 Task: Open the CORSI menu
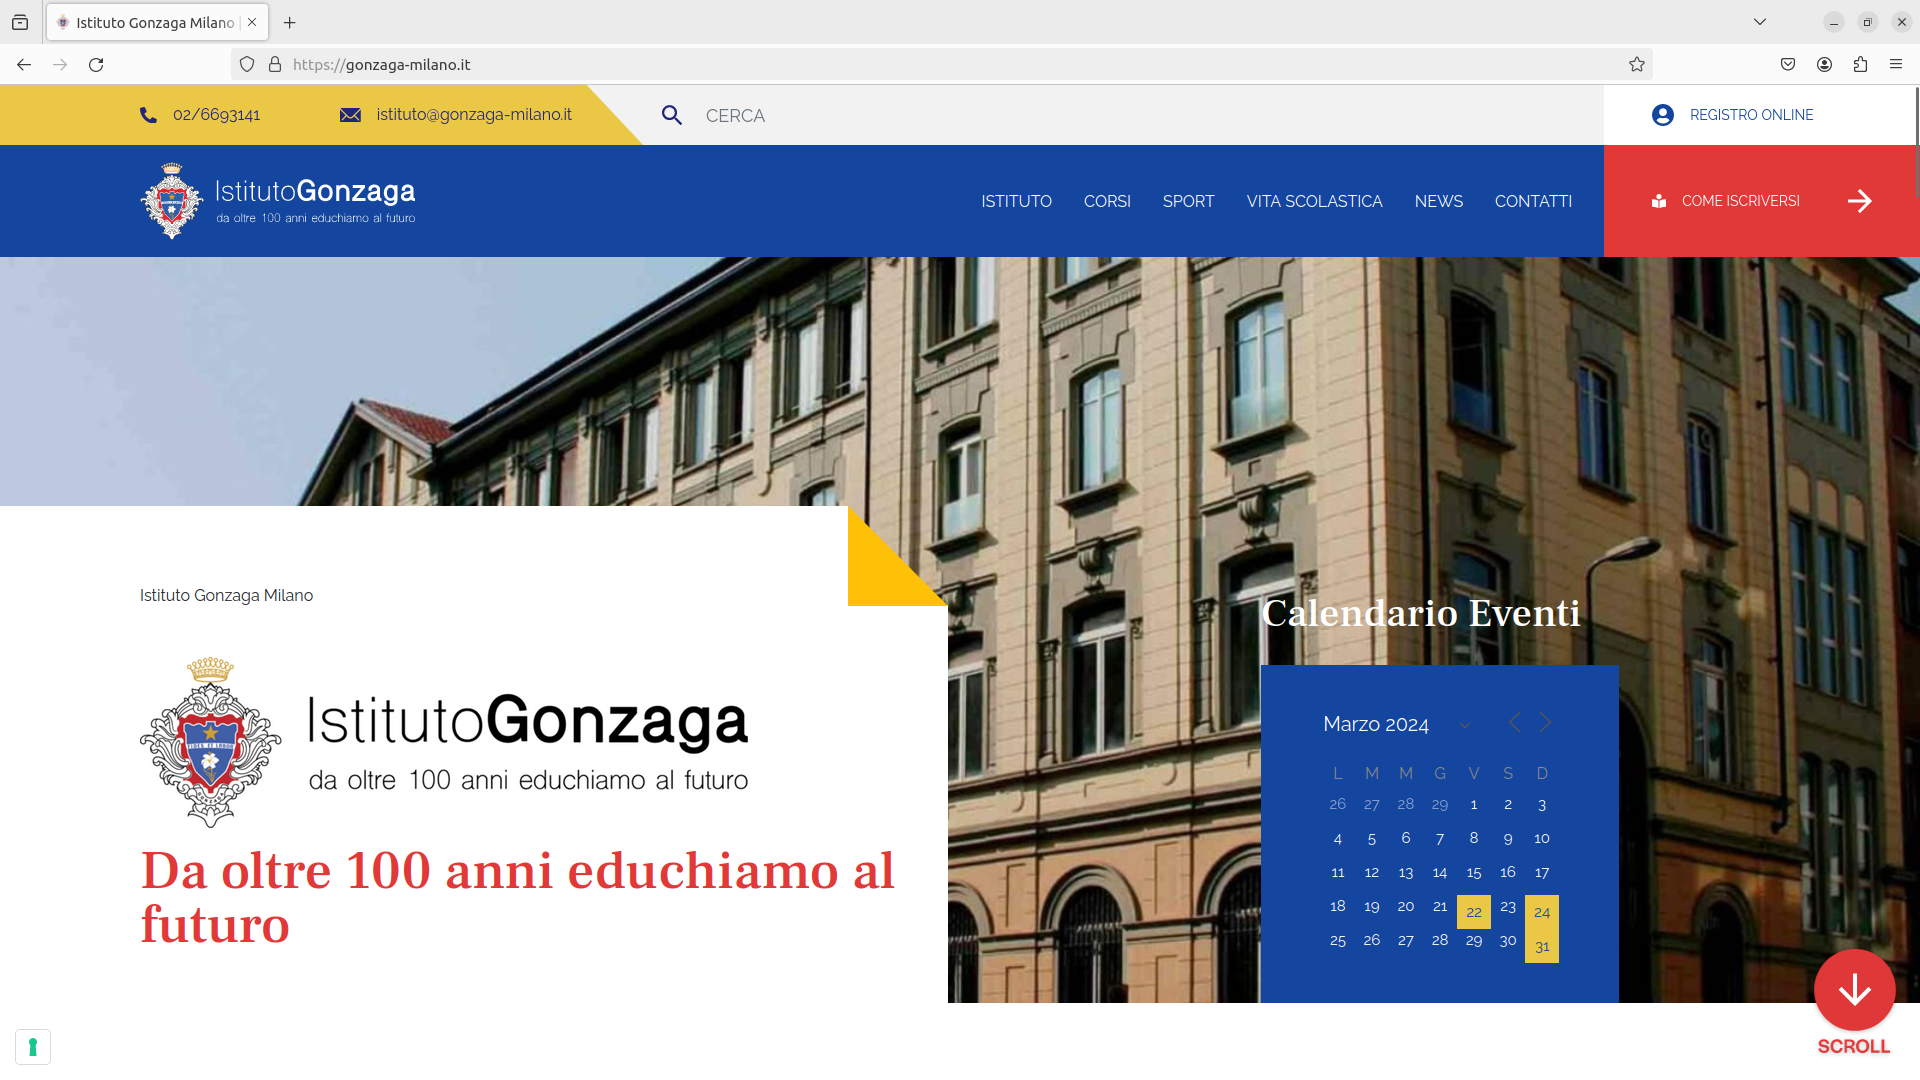(1107, 201)
